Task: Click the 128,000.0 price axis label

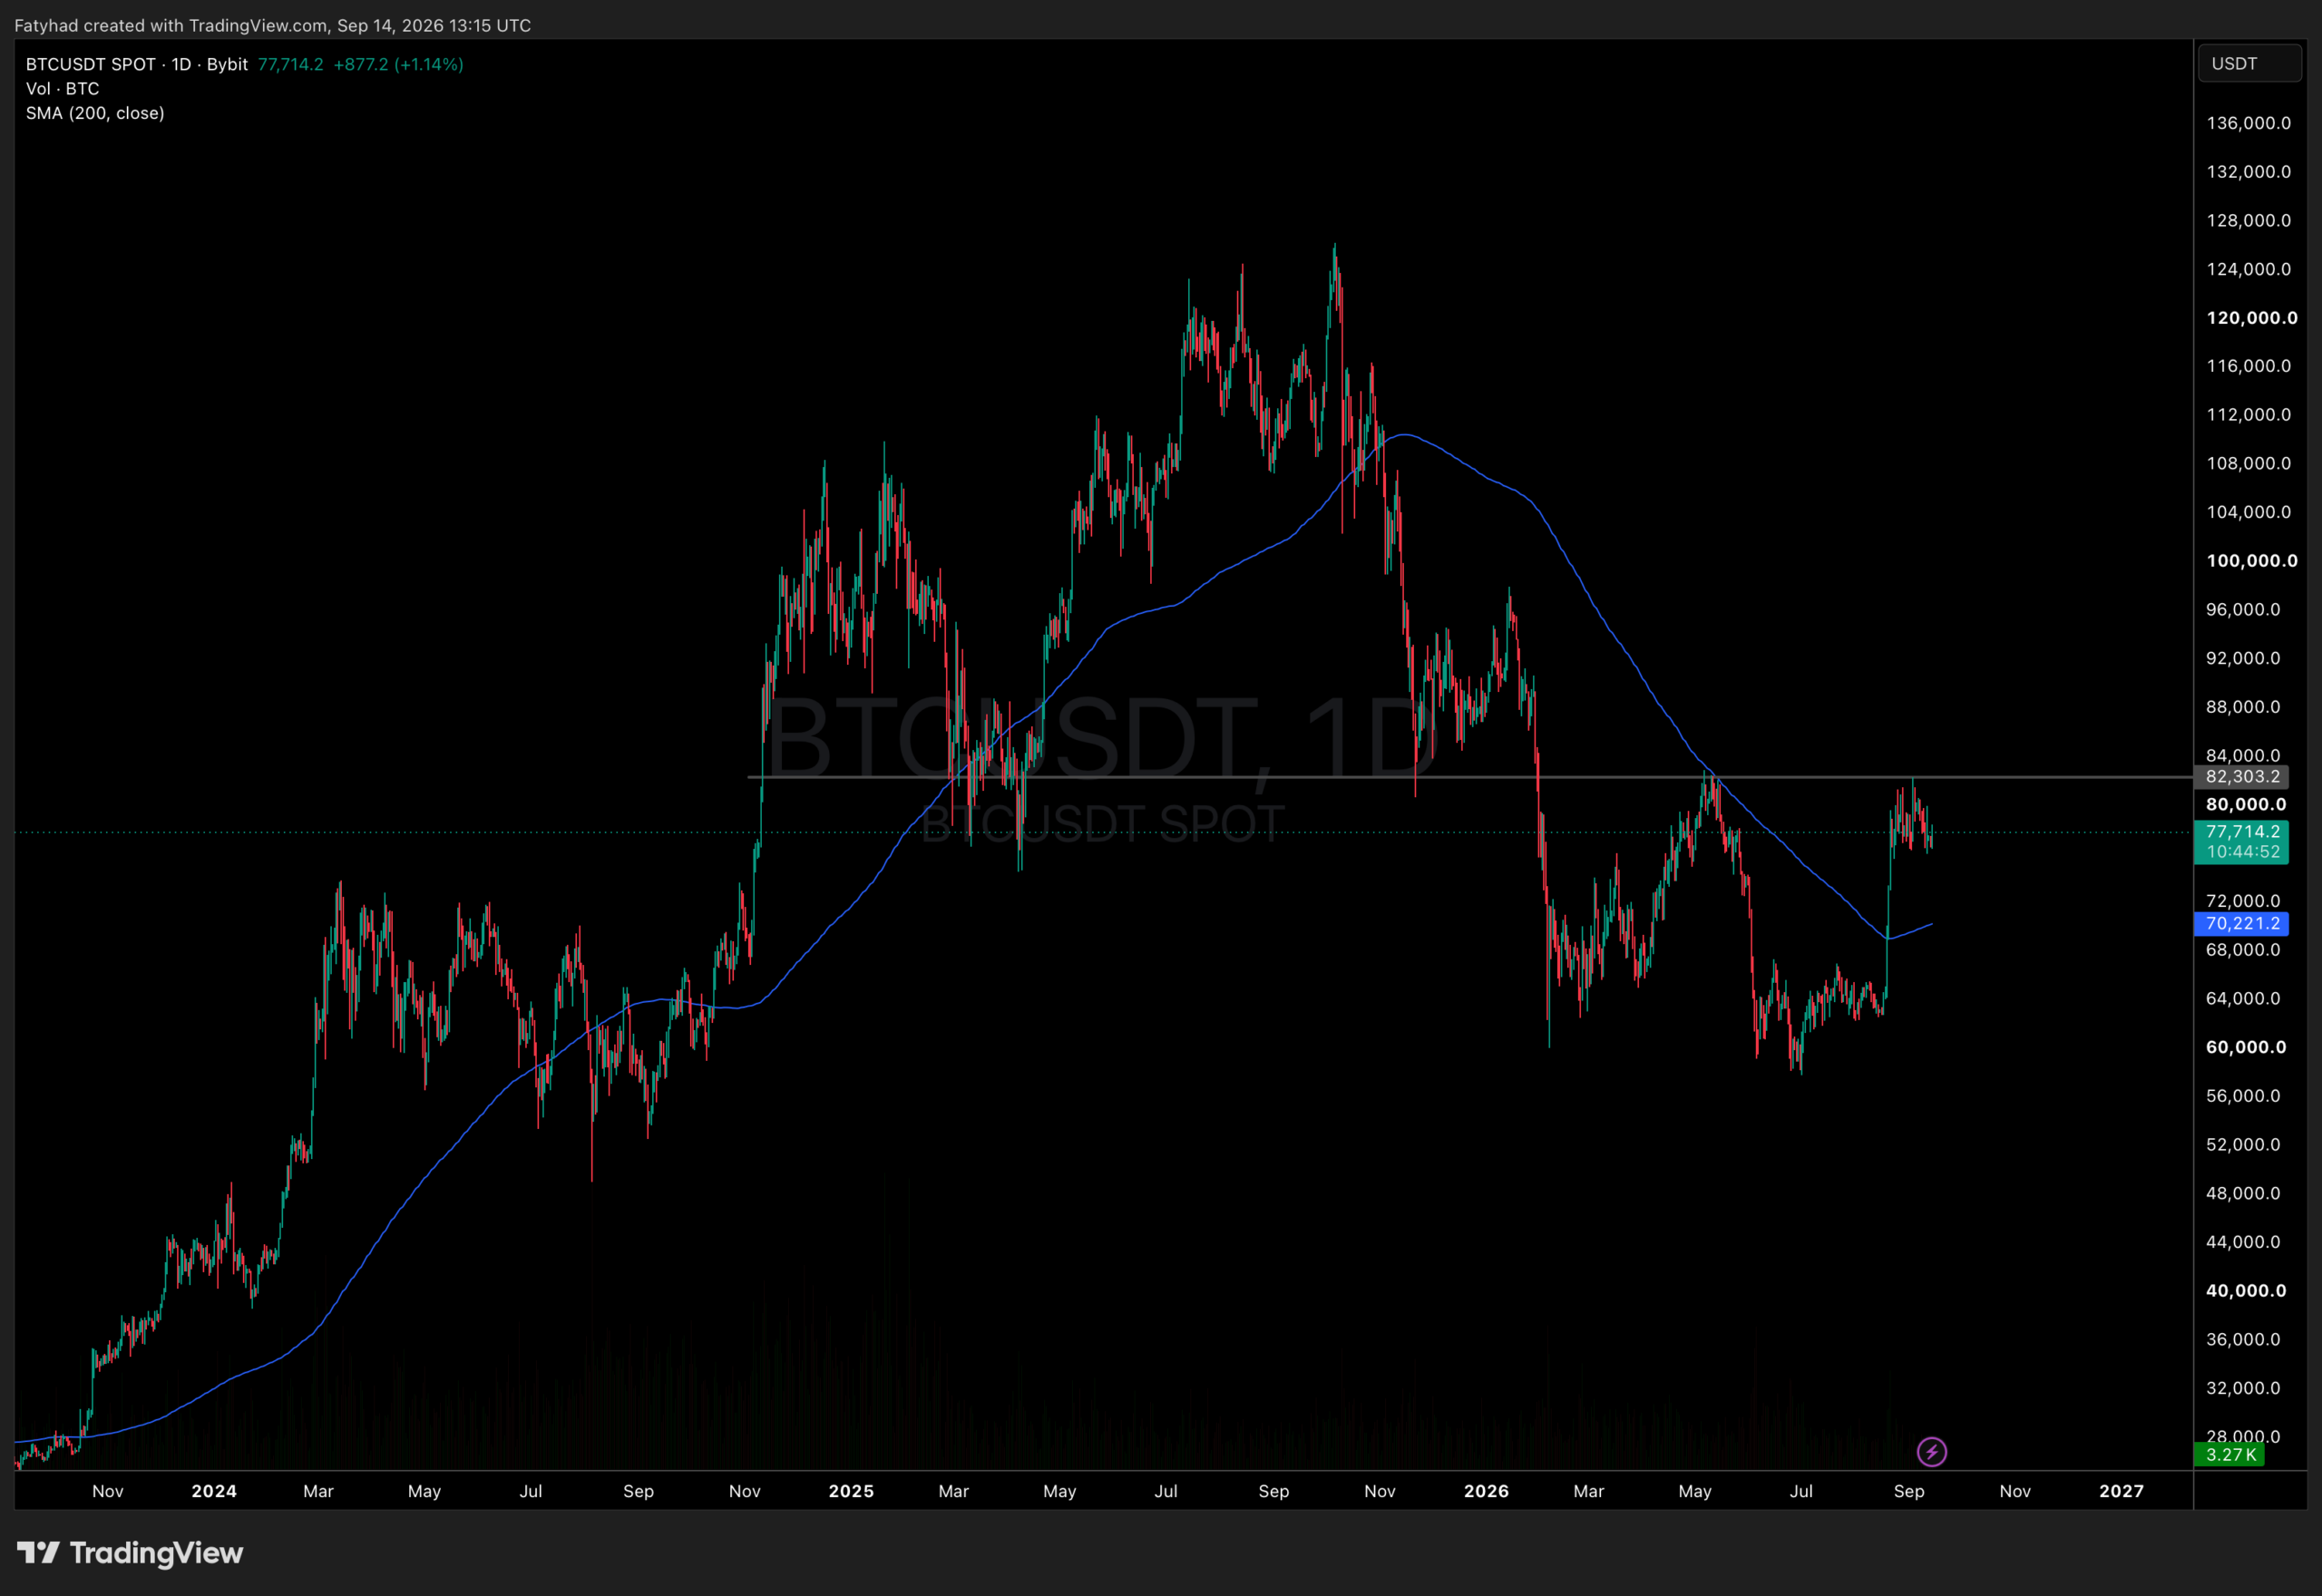Action: point(2249,220)
